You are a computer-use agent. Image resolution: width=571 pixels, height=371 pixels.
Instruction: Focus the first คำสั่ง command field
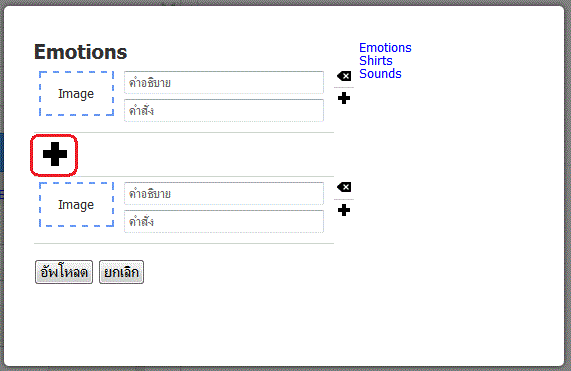224,110
